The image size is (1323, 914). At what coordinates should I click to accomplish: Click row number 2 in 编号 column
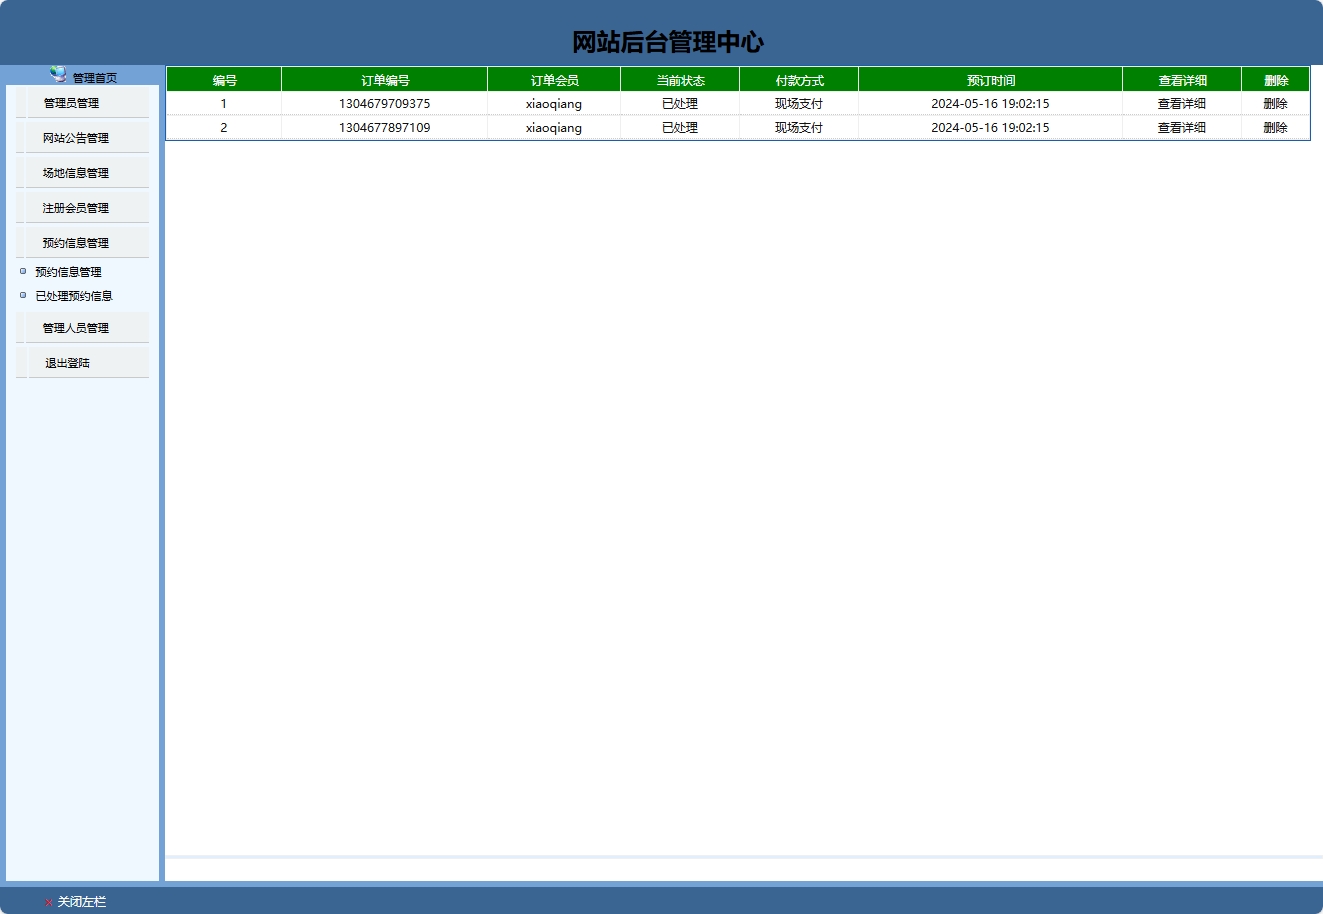click(224, 128)
